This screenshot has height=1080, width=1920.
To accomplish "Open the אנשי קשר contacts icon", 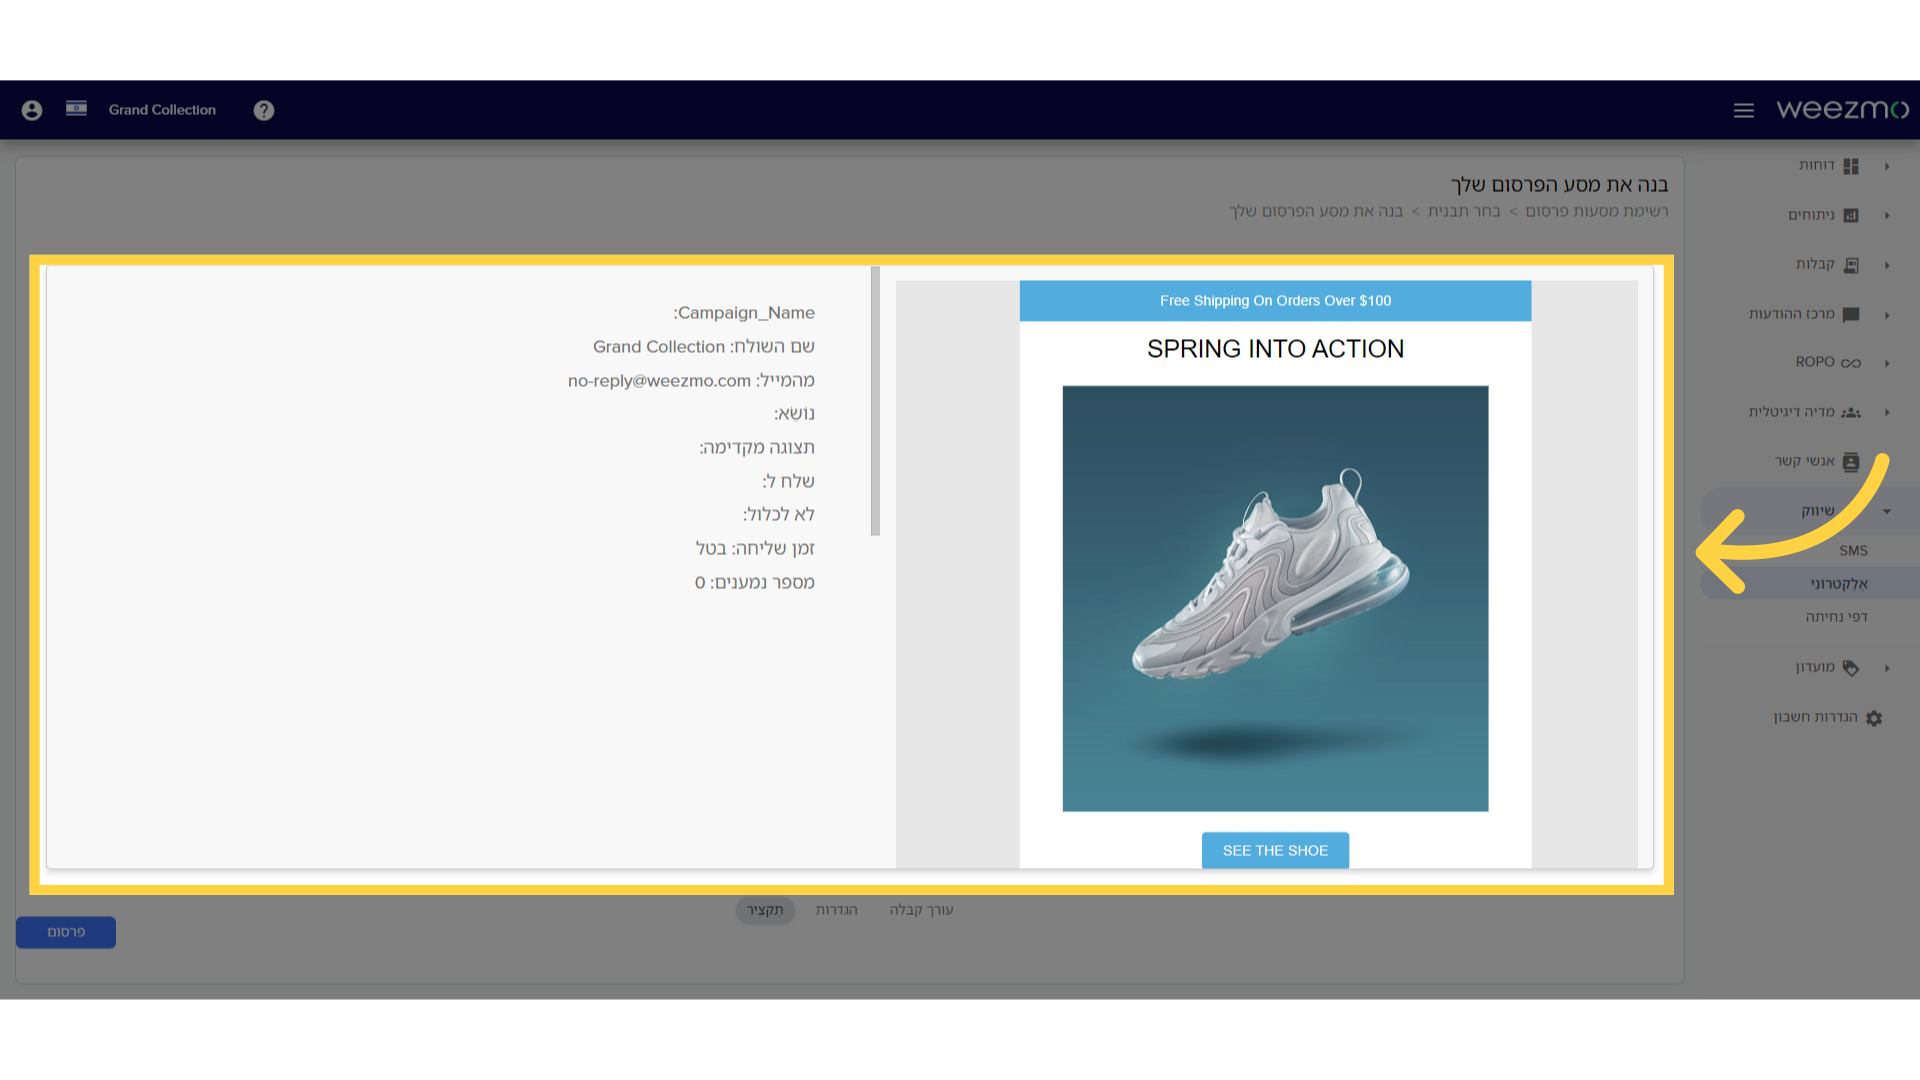I will [1851, 462].
